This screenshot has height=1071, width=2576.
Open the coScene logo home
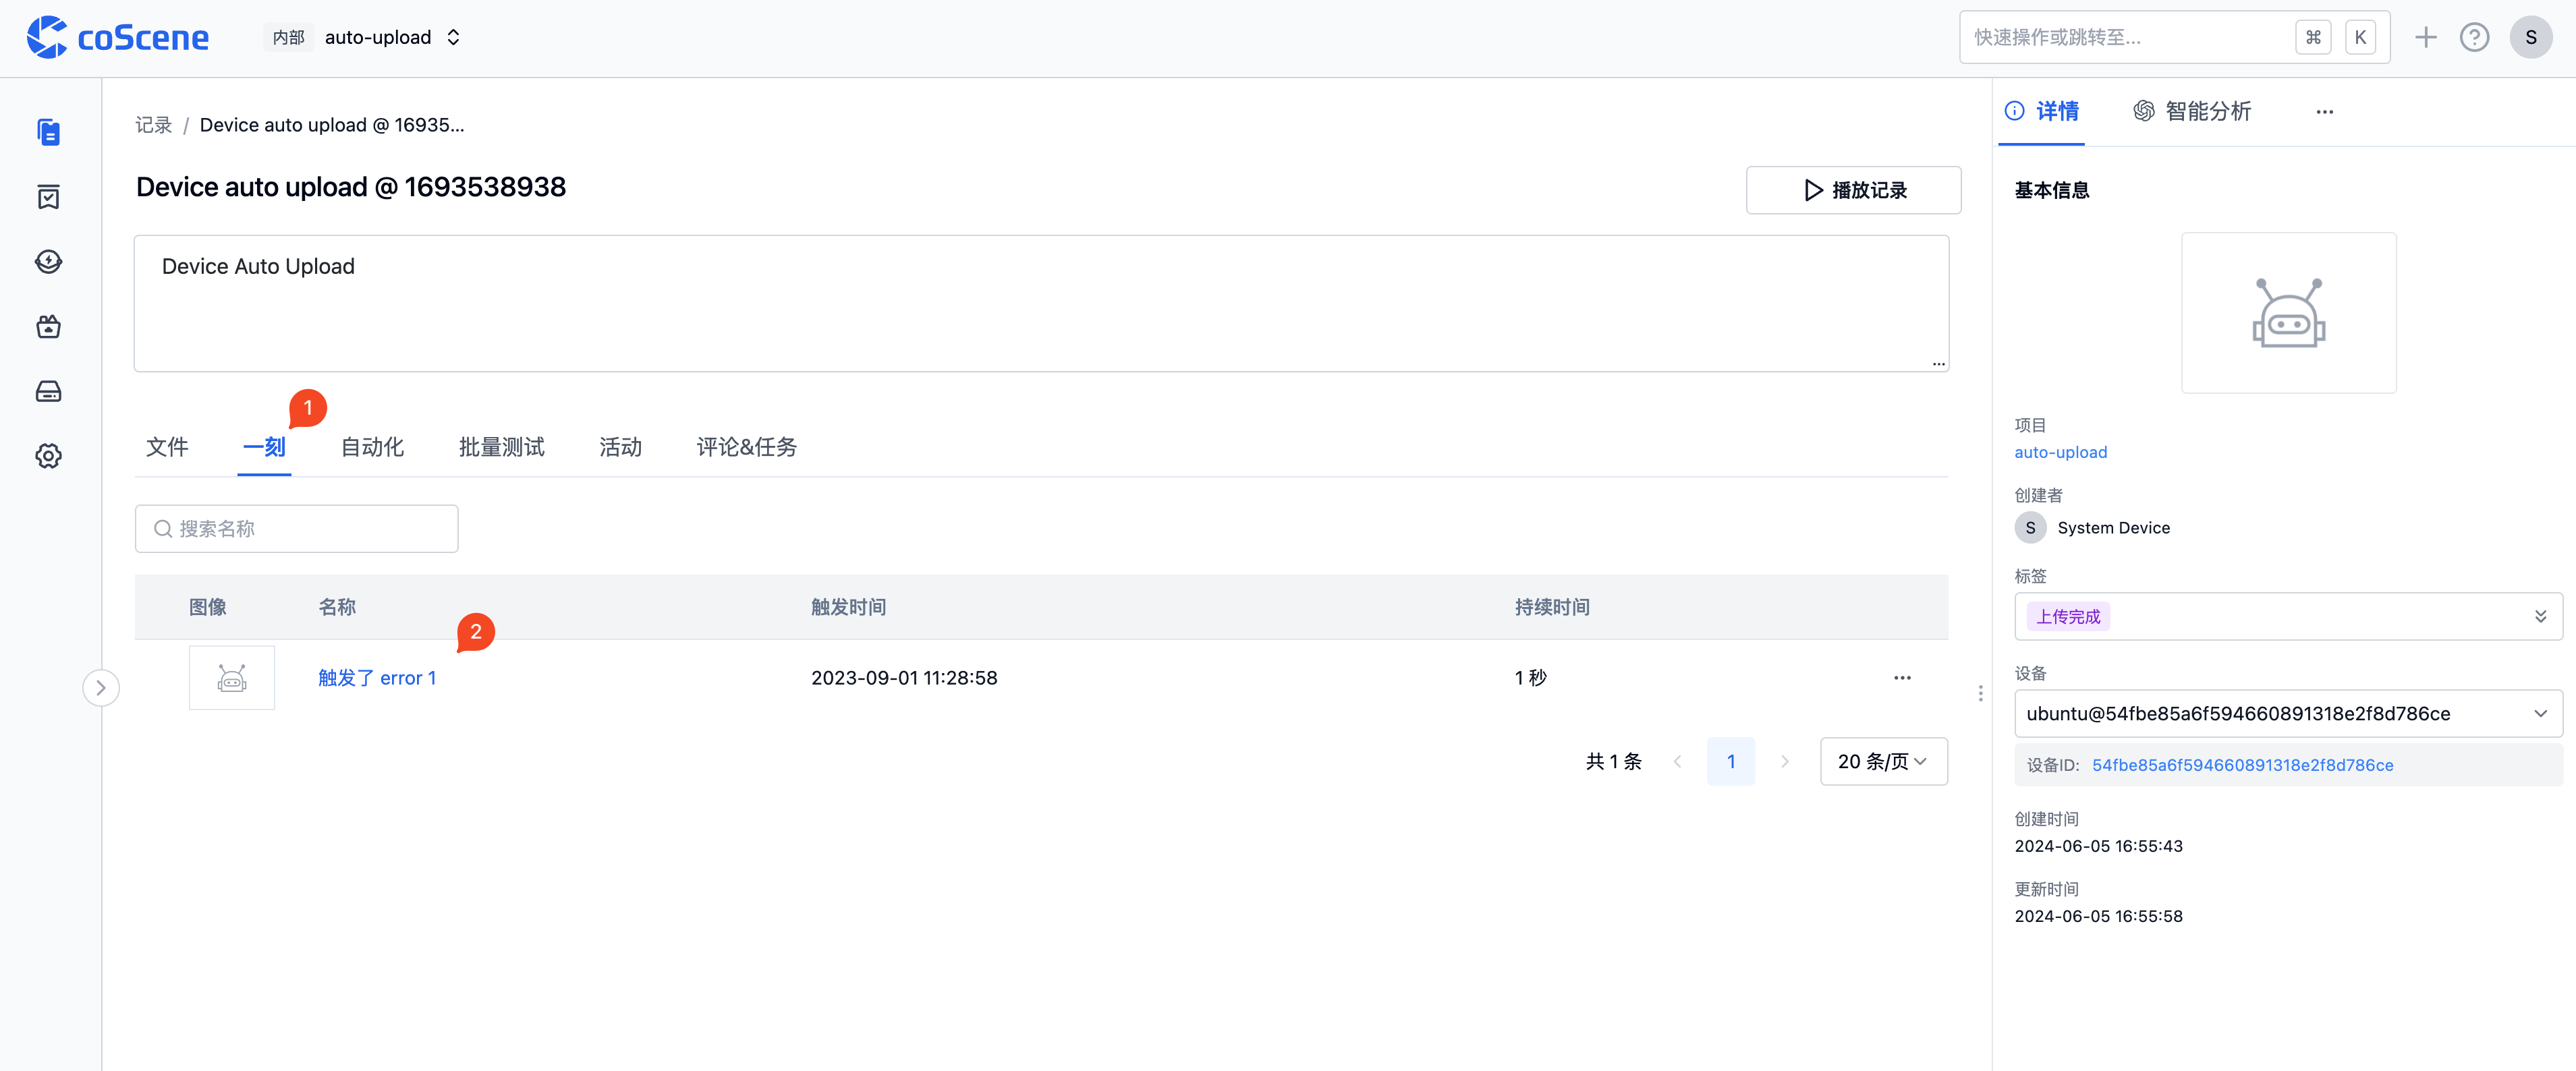coord(118,37)
